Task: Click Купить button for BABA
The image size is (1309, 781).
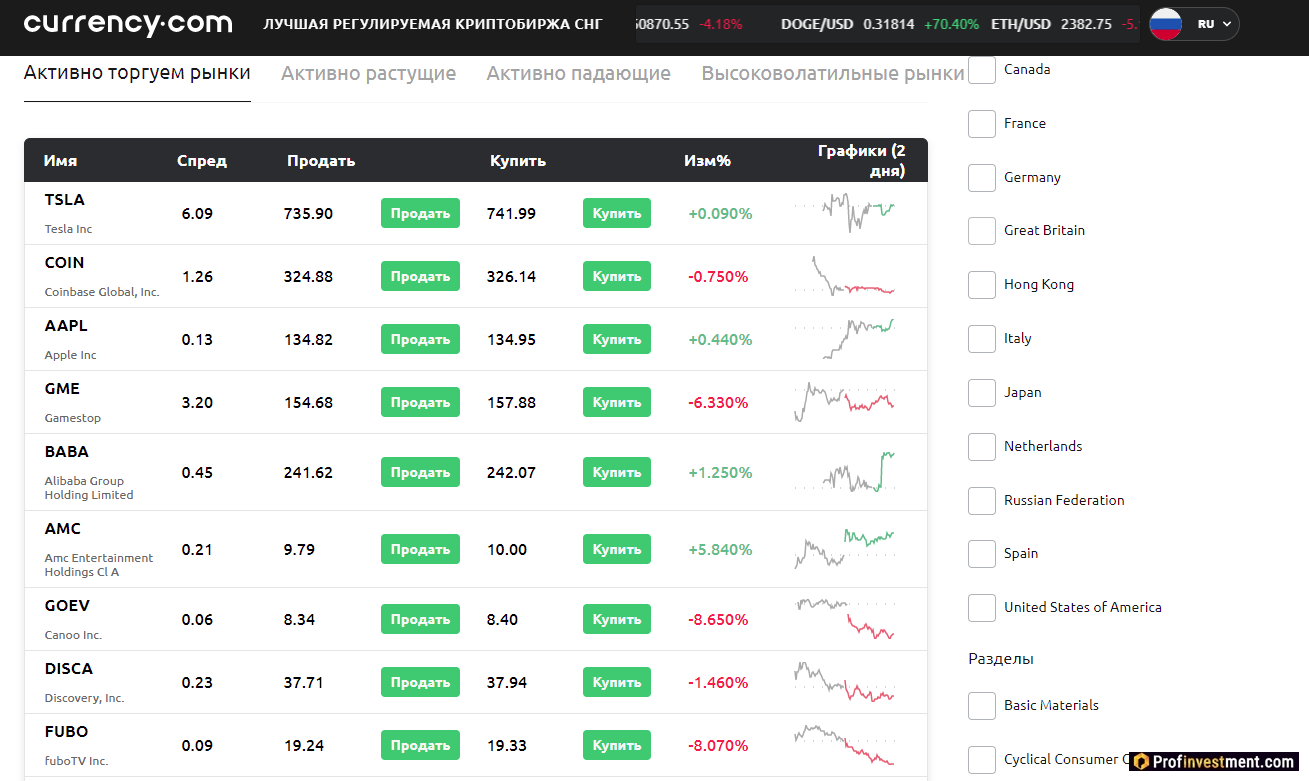Action: point(617,472)
